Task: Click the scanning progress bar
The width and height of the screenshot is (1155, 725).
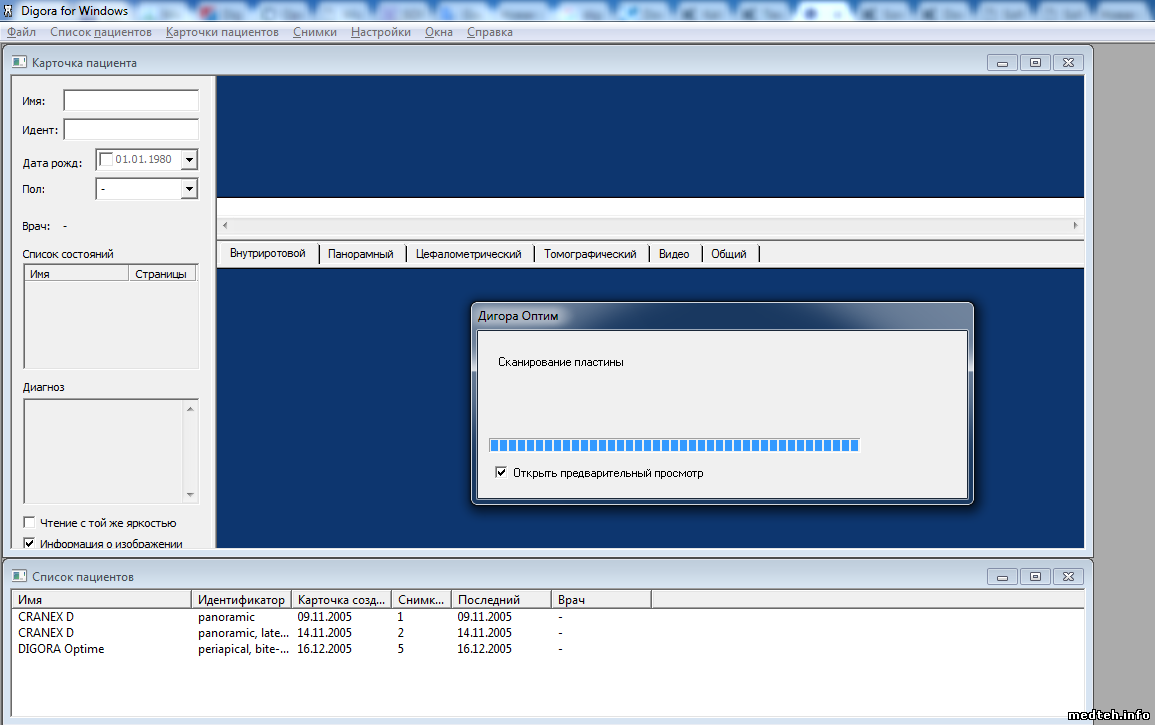Action: pyautogui.click(x=673, y=445)
